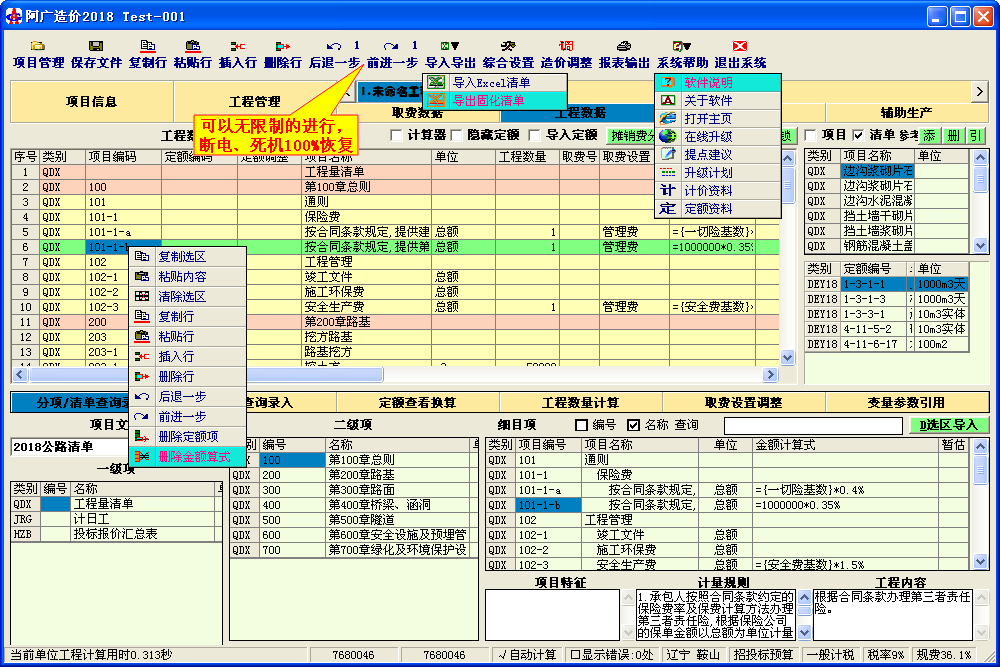
Task: Click the right arrow beside the project tabs
Action: [980, 92]
